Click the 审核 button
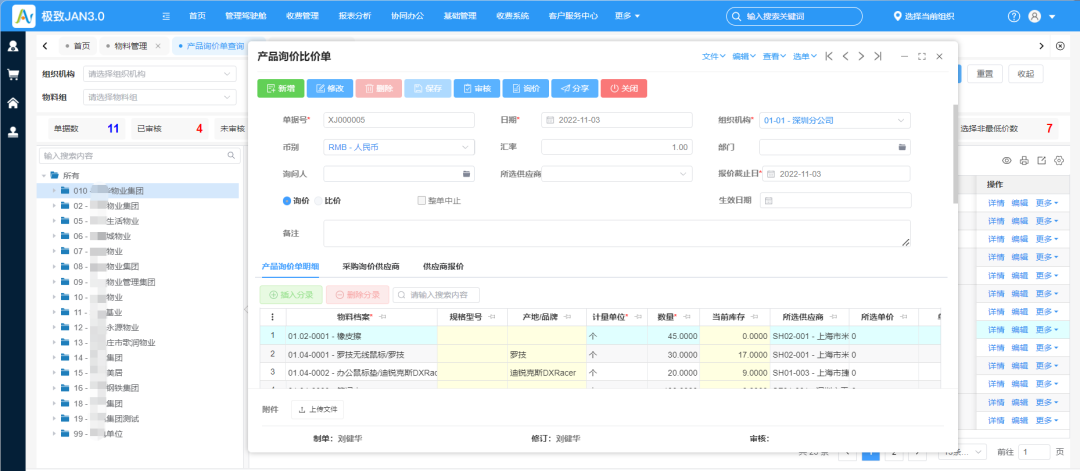Screen dimensions: 1080x471 [477, 88]
